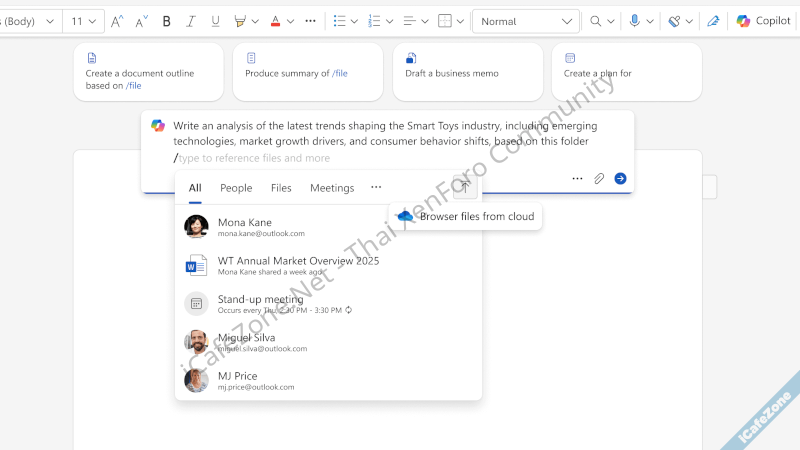Open more font options ellipsis in toolbar
Viewport: 800px width, 450px height.
[310, 21]
